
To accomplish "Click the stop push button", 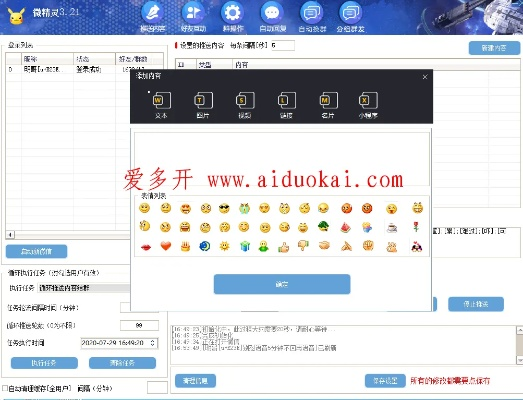I will (x=476, y=304).
